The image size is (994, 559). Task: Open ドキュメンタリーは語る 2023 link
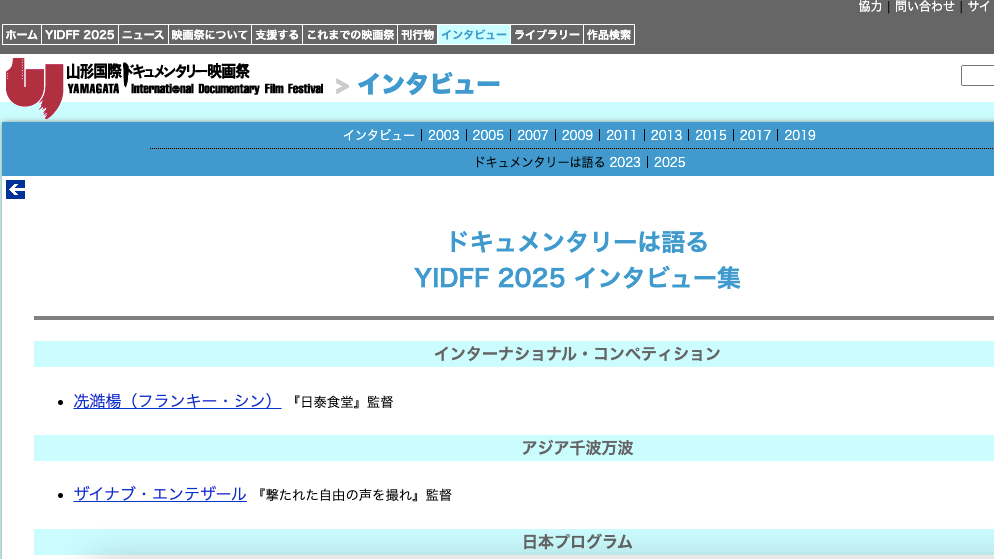click(625, 162)
